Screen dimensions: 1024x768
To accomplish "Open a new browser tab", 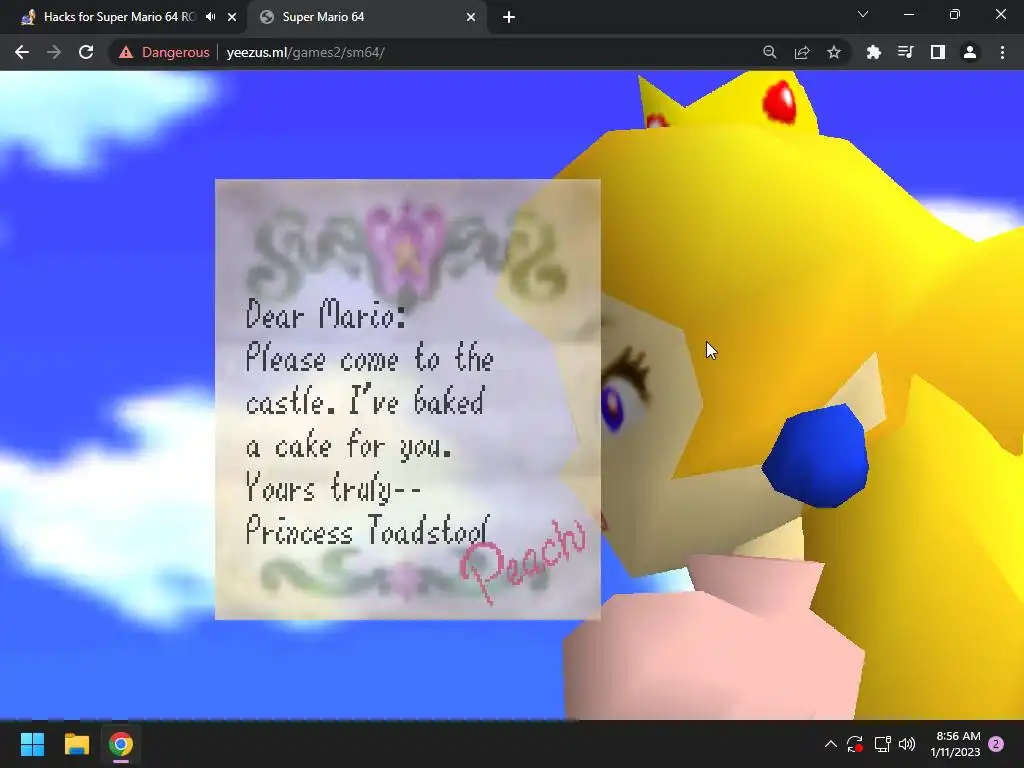I will pyautogui.click(x=509, y=17).
